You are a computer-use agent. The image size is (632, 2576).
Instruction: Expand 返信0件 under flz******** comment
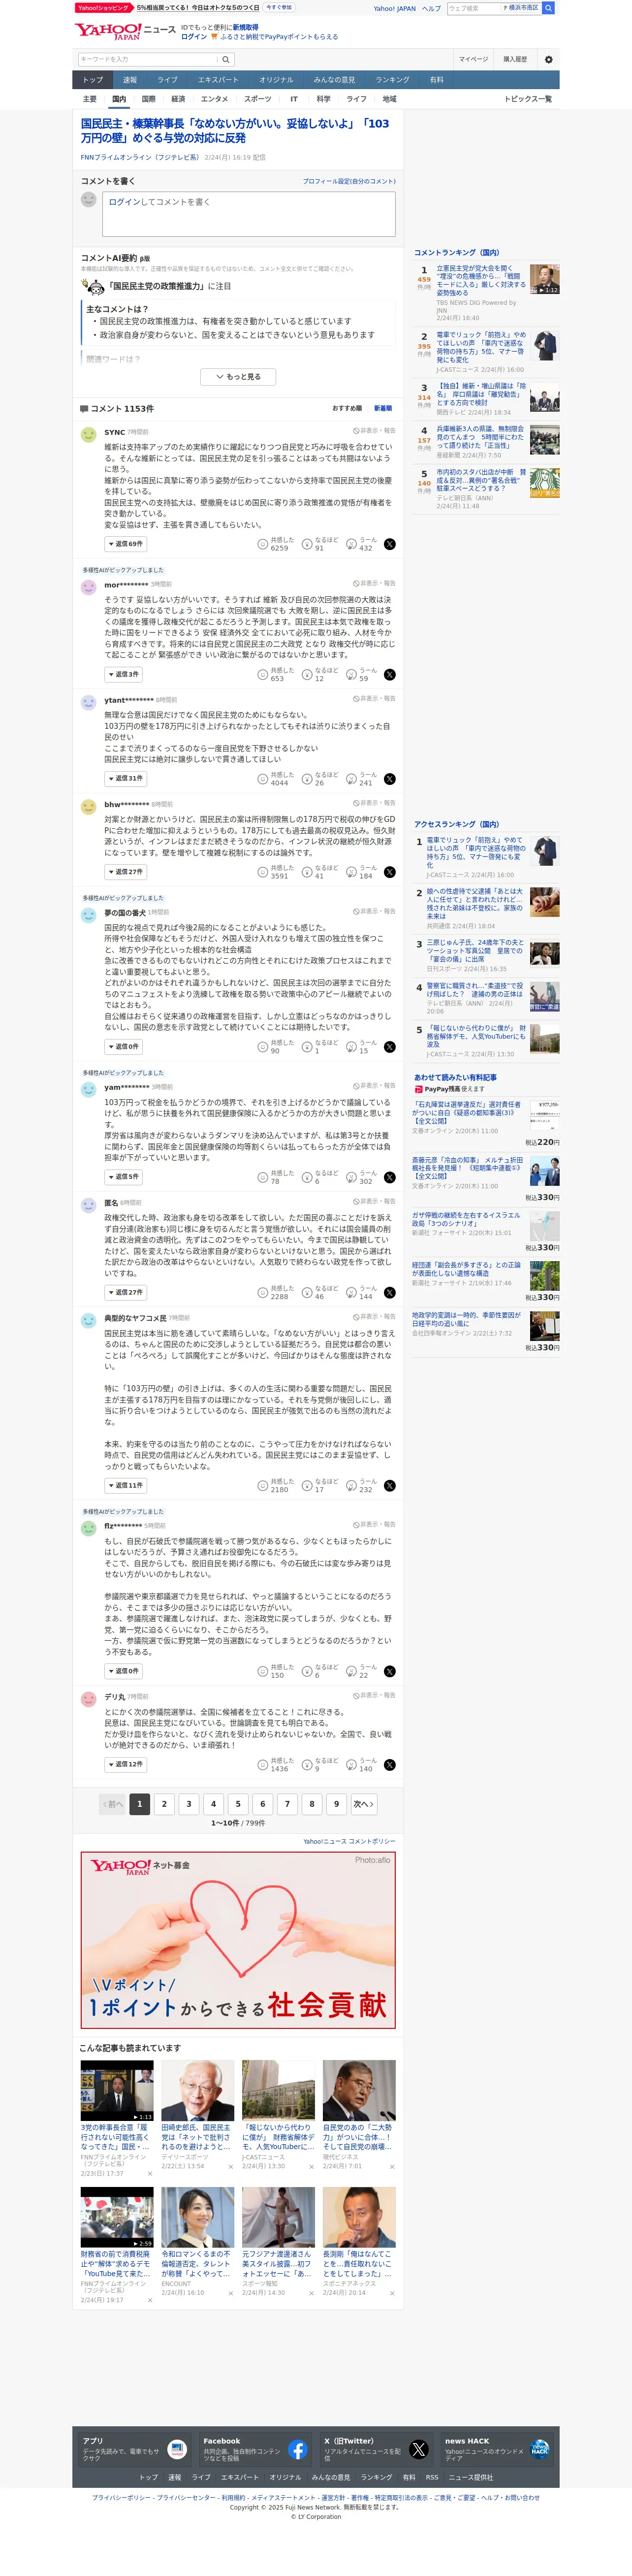123,1672
